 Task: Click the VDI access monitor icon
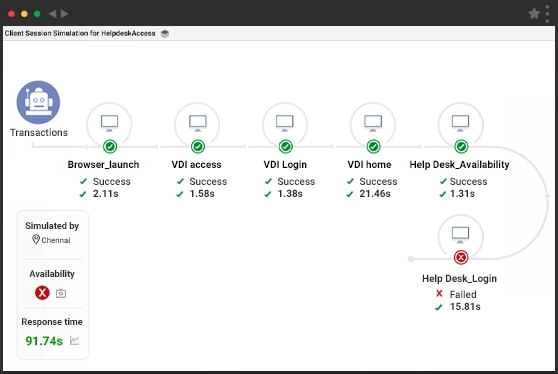pyautogui.click(x=198, y=123)
